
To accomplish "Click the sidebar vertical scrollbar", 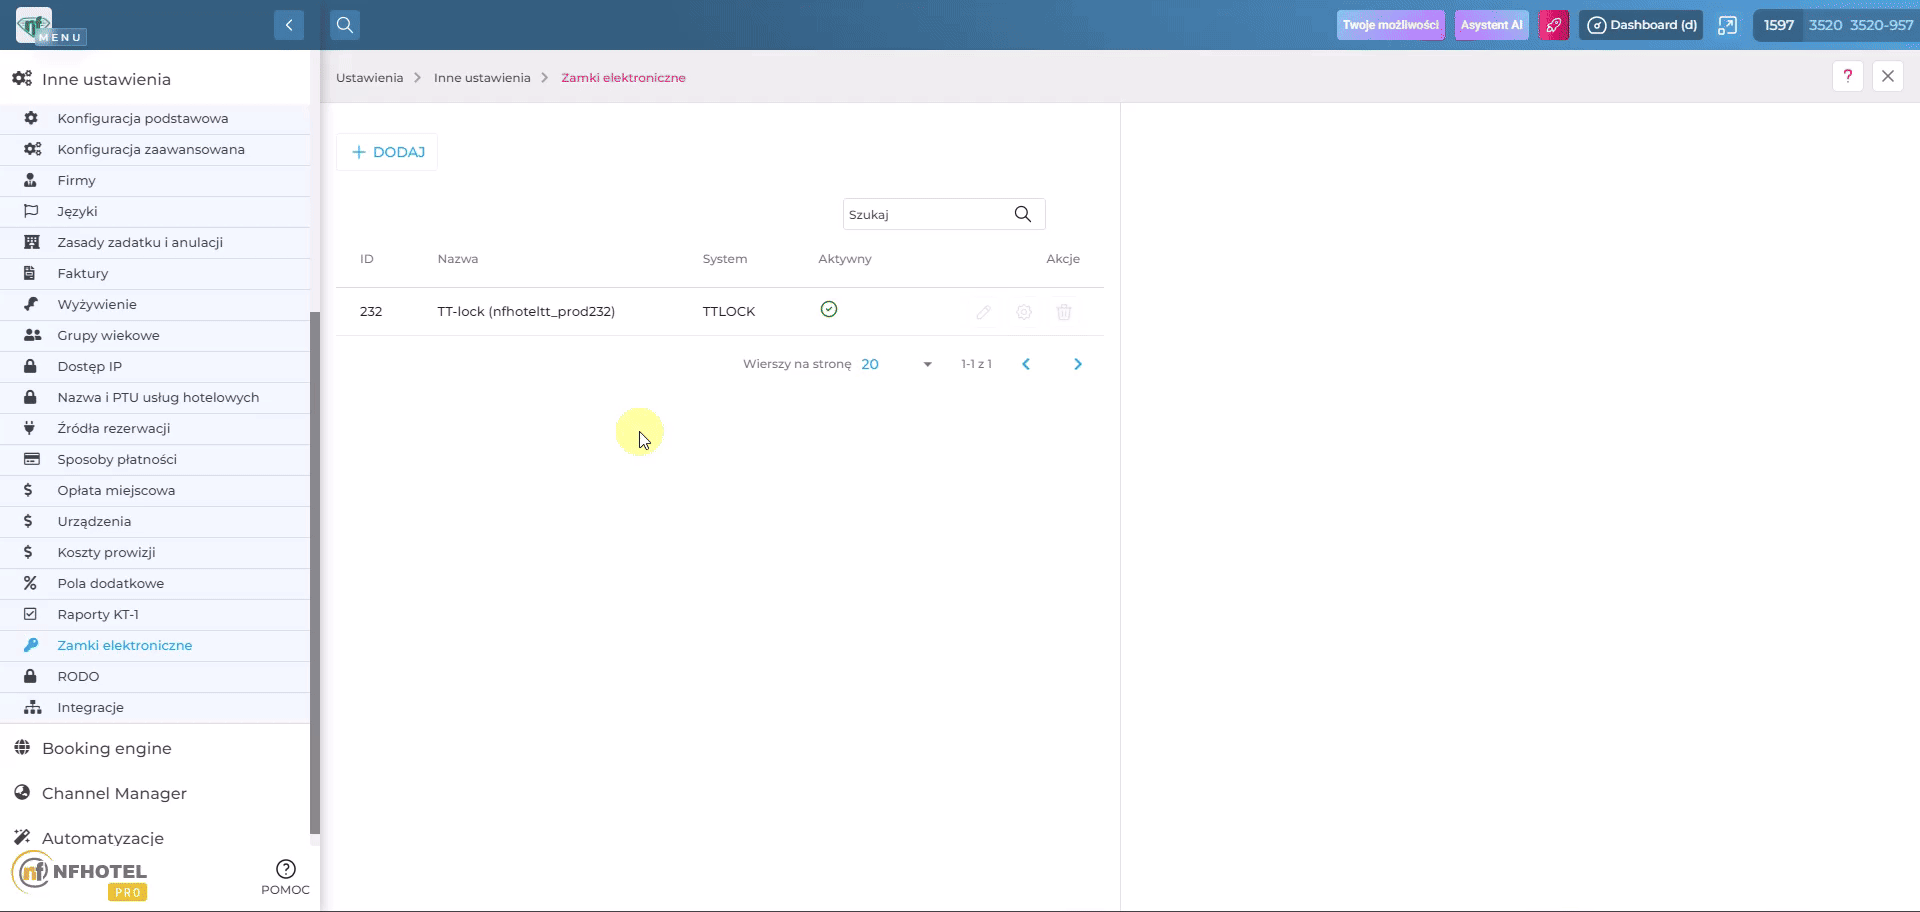I will 315,572.
